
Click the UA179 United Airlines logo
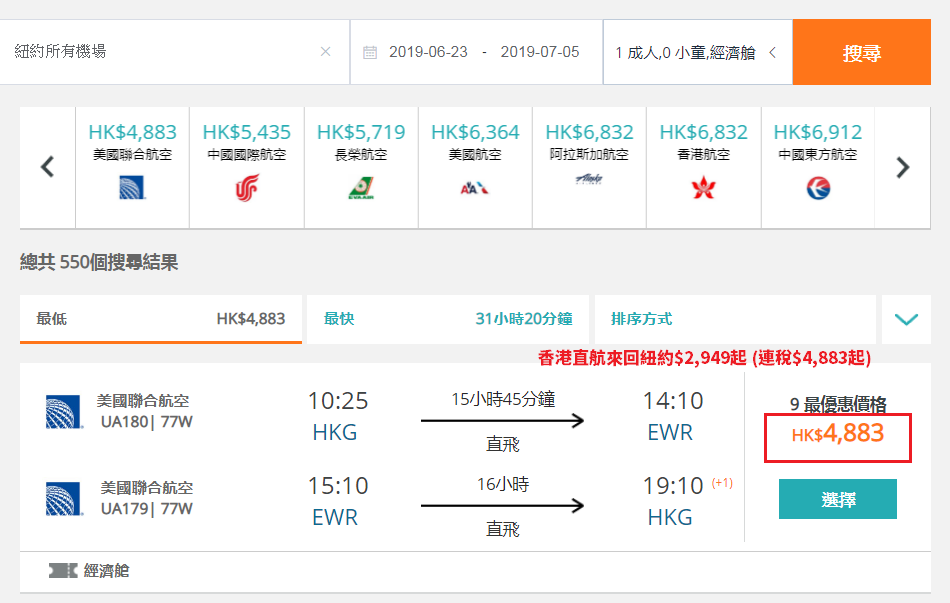coord(64,499)
